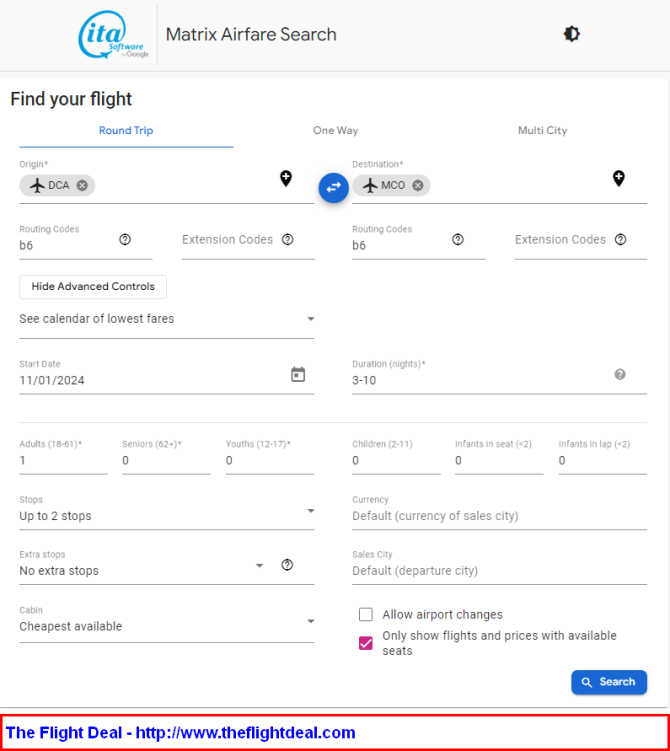This screenshot has width=670, height=751.
Task: Click Hide Advanced Controls button
Action: [x=93, y=286]
